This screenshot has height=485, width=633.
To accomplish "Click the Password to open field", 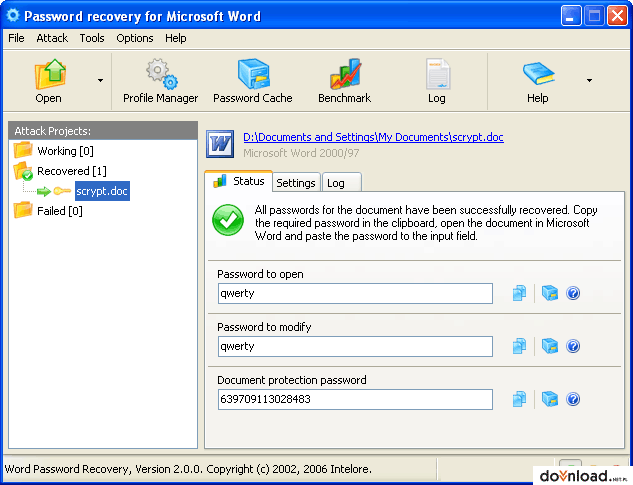I will (355, 294).
